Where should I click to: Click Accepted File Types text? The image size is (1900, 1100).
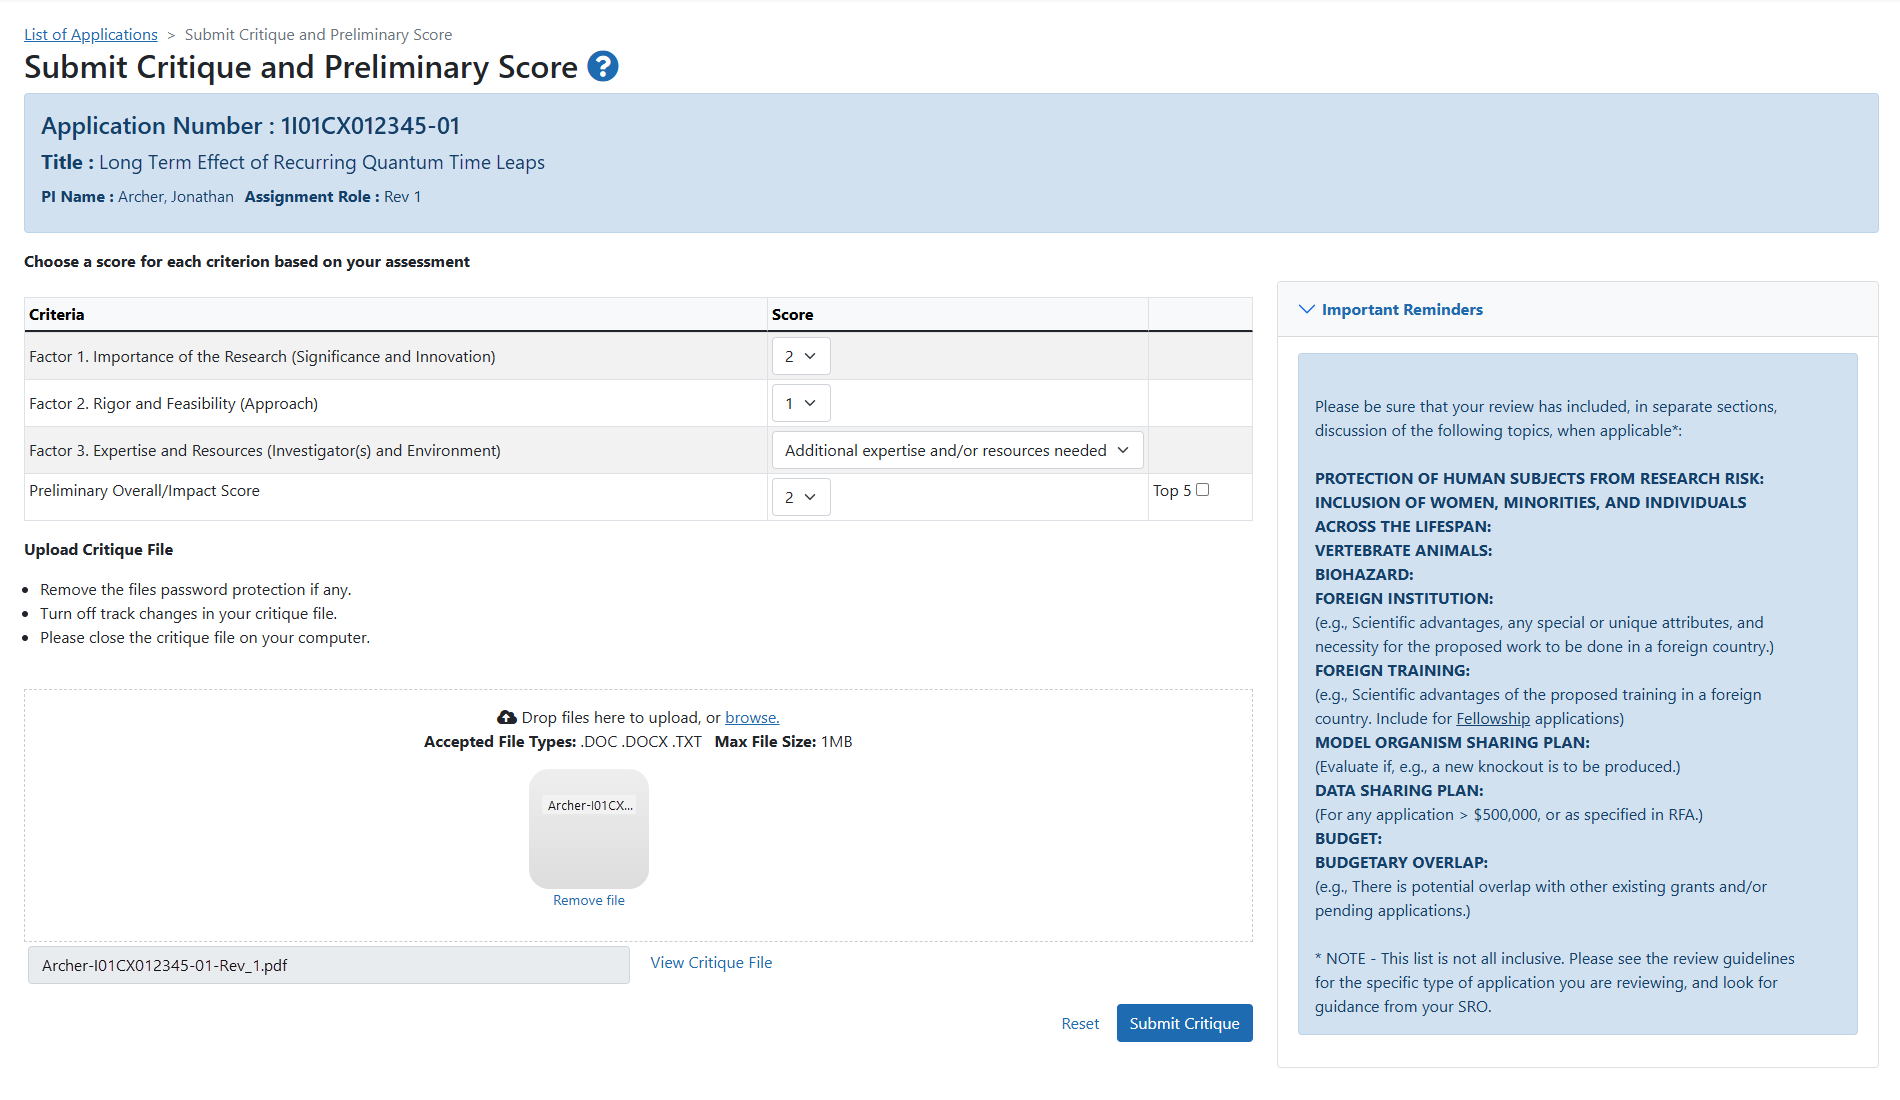(x=563, y=741)
